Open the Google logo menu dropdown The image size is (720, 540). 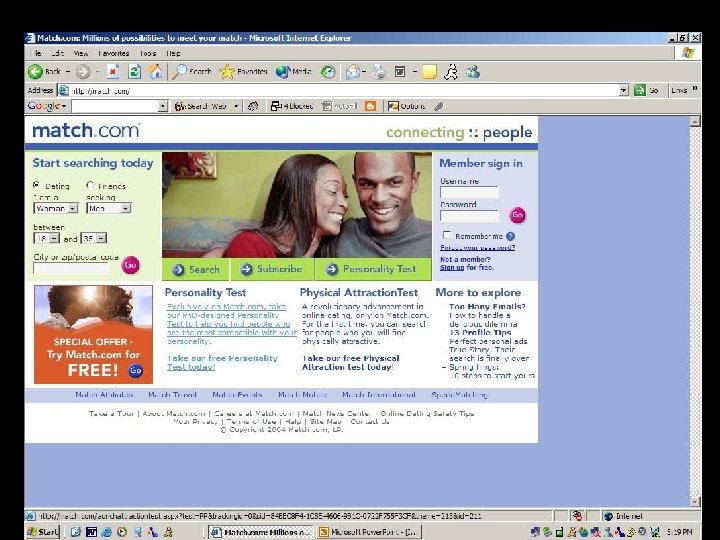coord(47,106)
